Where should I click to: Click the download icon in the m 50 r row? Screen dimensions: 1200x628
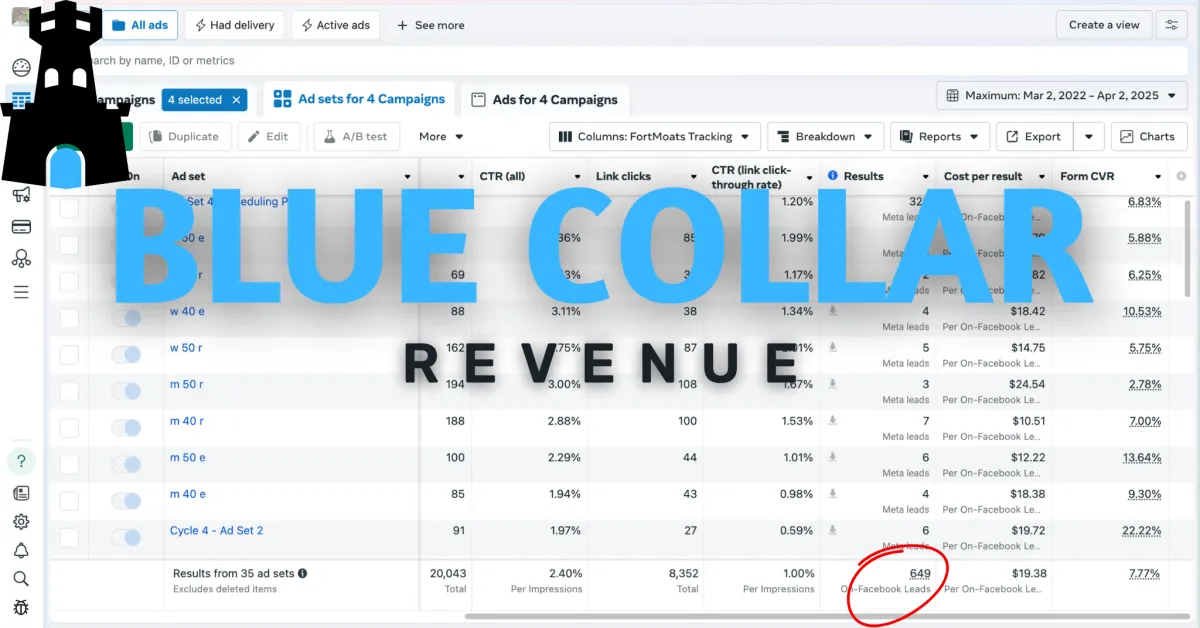pyautogui.click(x=832, y=384)
